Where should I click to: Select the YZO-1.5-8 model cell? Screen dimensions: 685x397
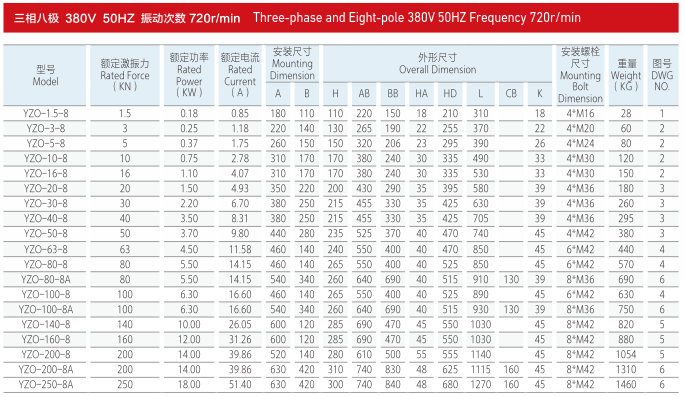pos(45,114)
